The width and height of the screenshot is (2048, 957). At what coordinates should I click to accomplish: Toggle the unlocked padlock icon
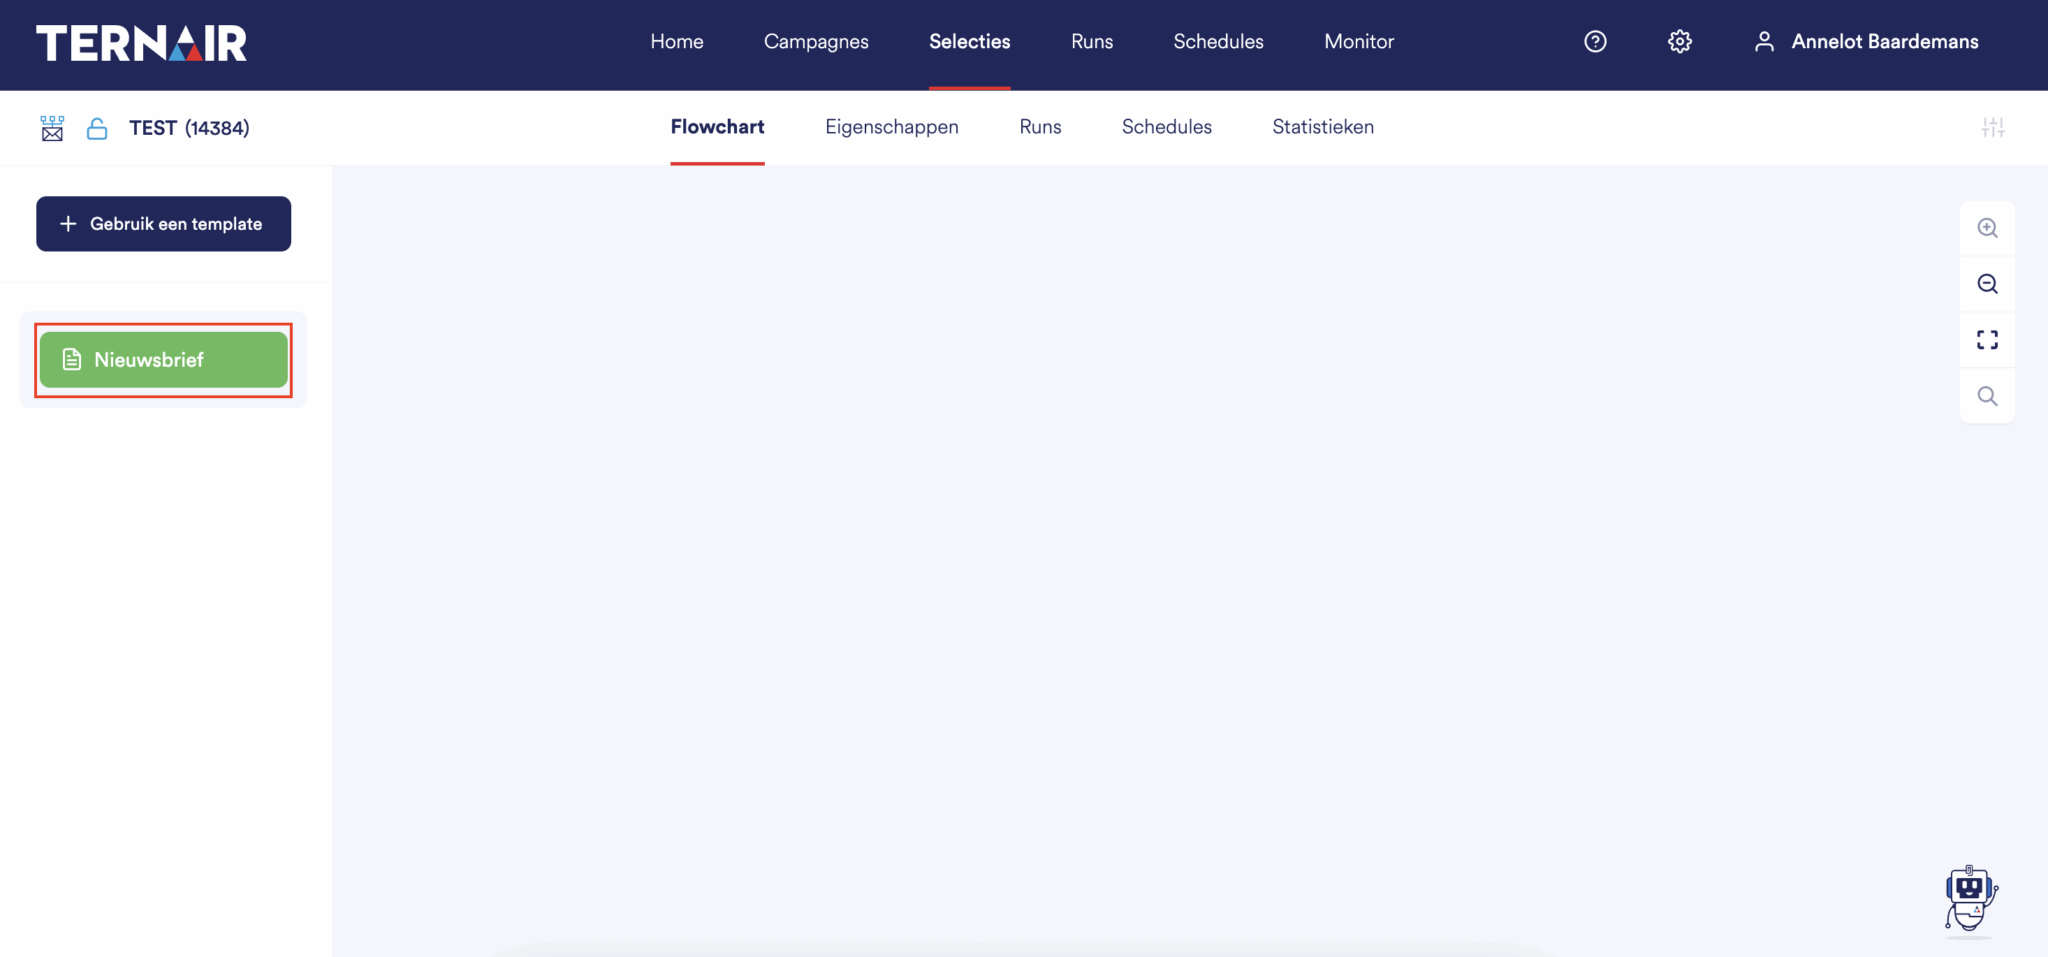coord(97,128)
